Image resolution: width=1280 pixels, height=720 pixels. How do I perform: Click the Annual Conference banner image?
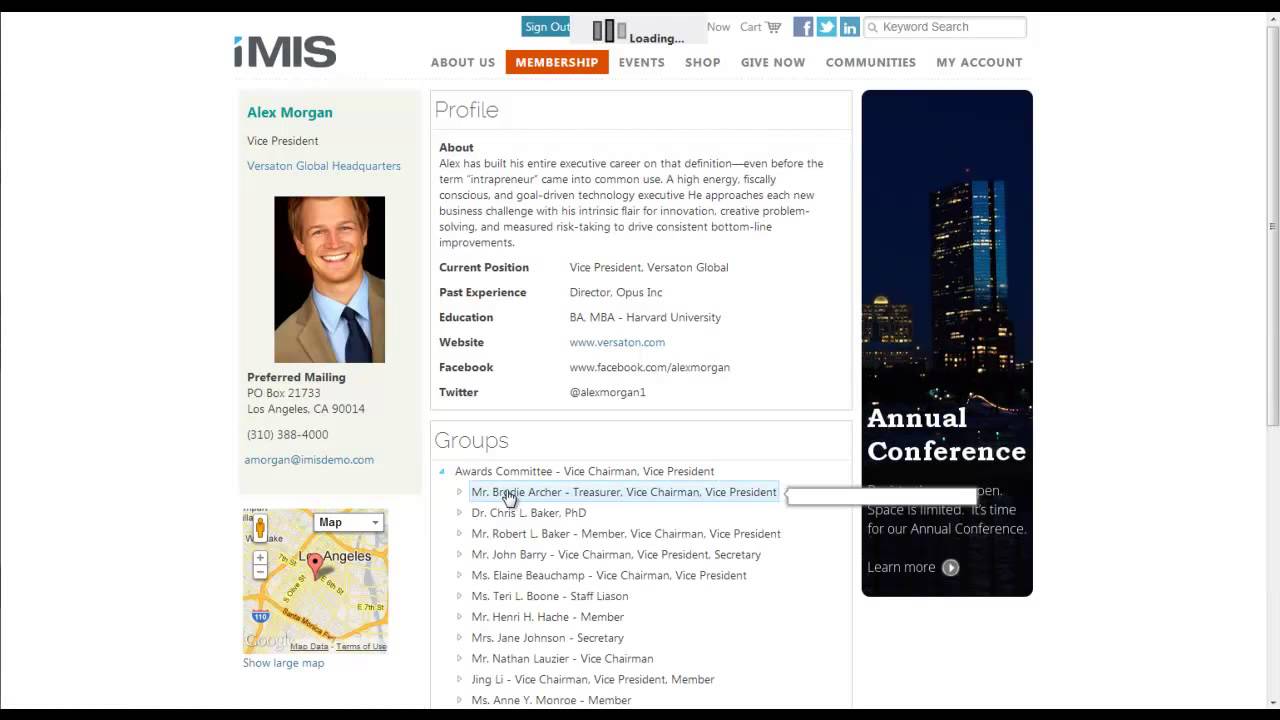[x=947, y=343]
